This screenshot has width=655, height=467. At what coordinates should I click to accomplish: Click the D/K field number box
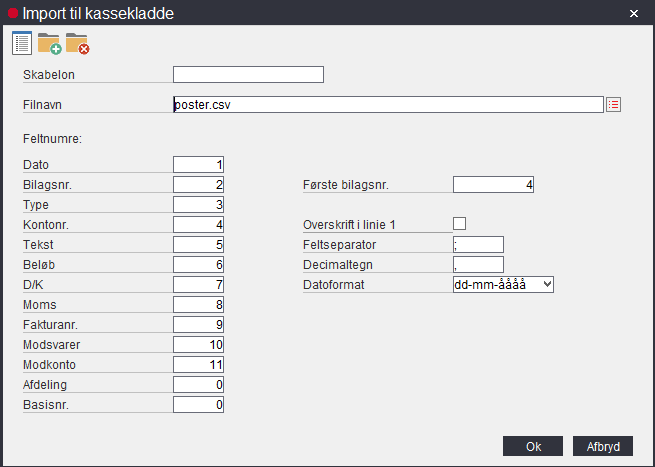click(x=198, y=285)
